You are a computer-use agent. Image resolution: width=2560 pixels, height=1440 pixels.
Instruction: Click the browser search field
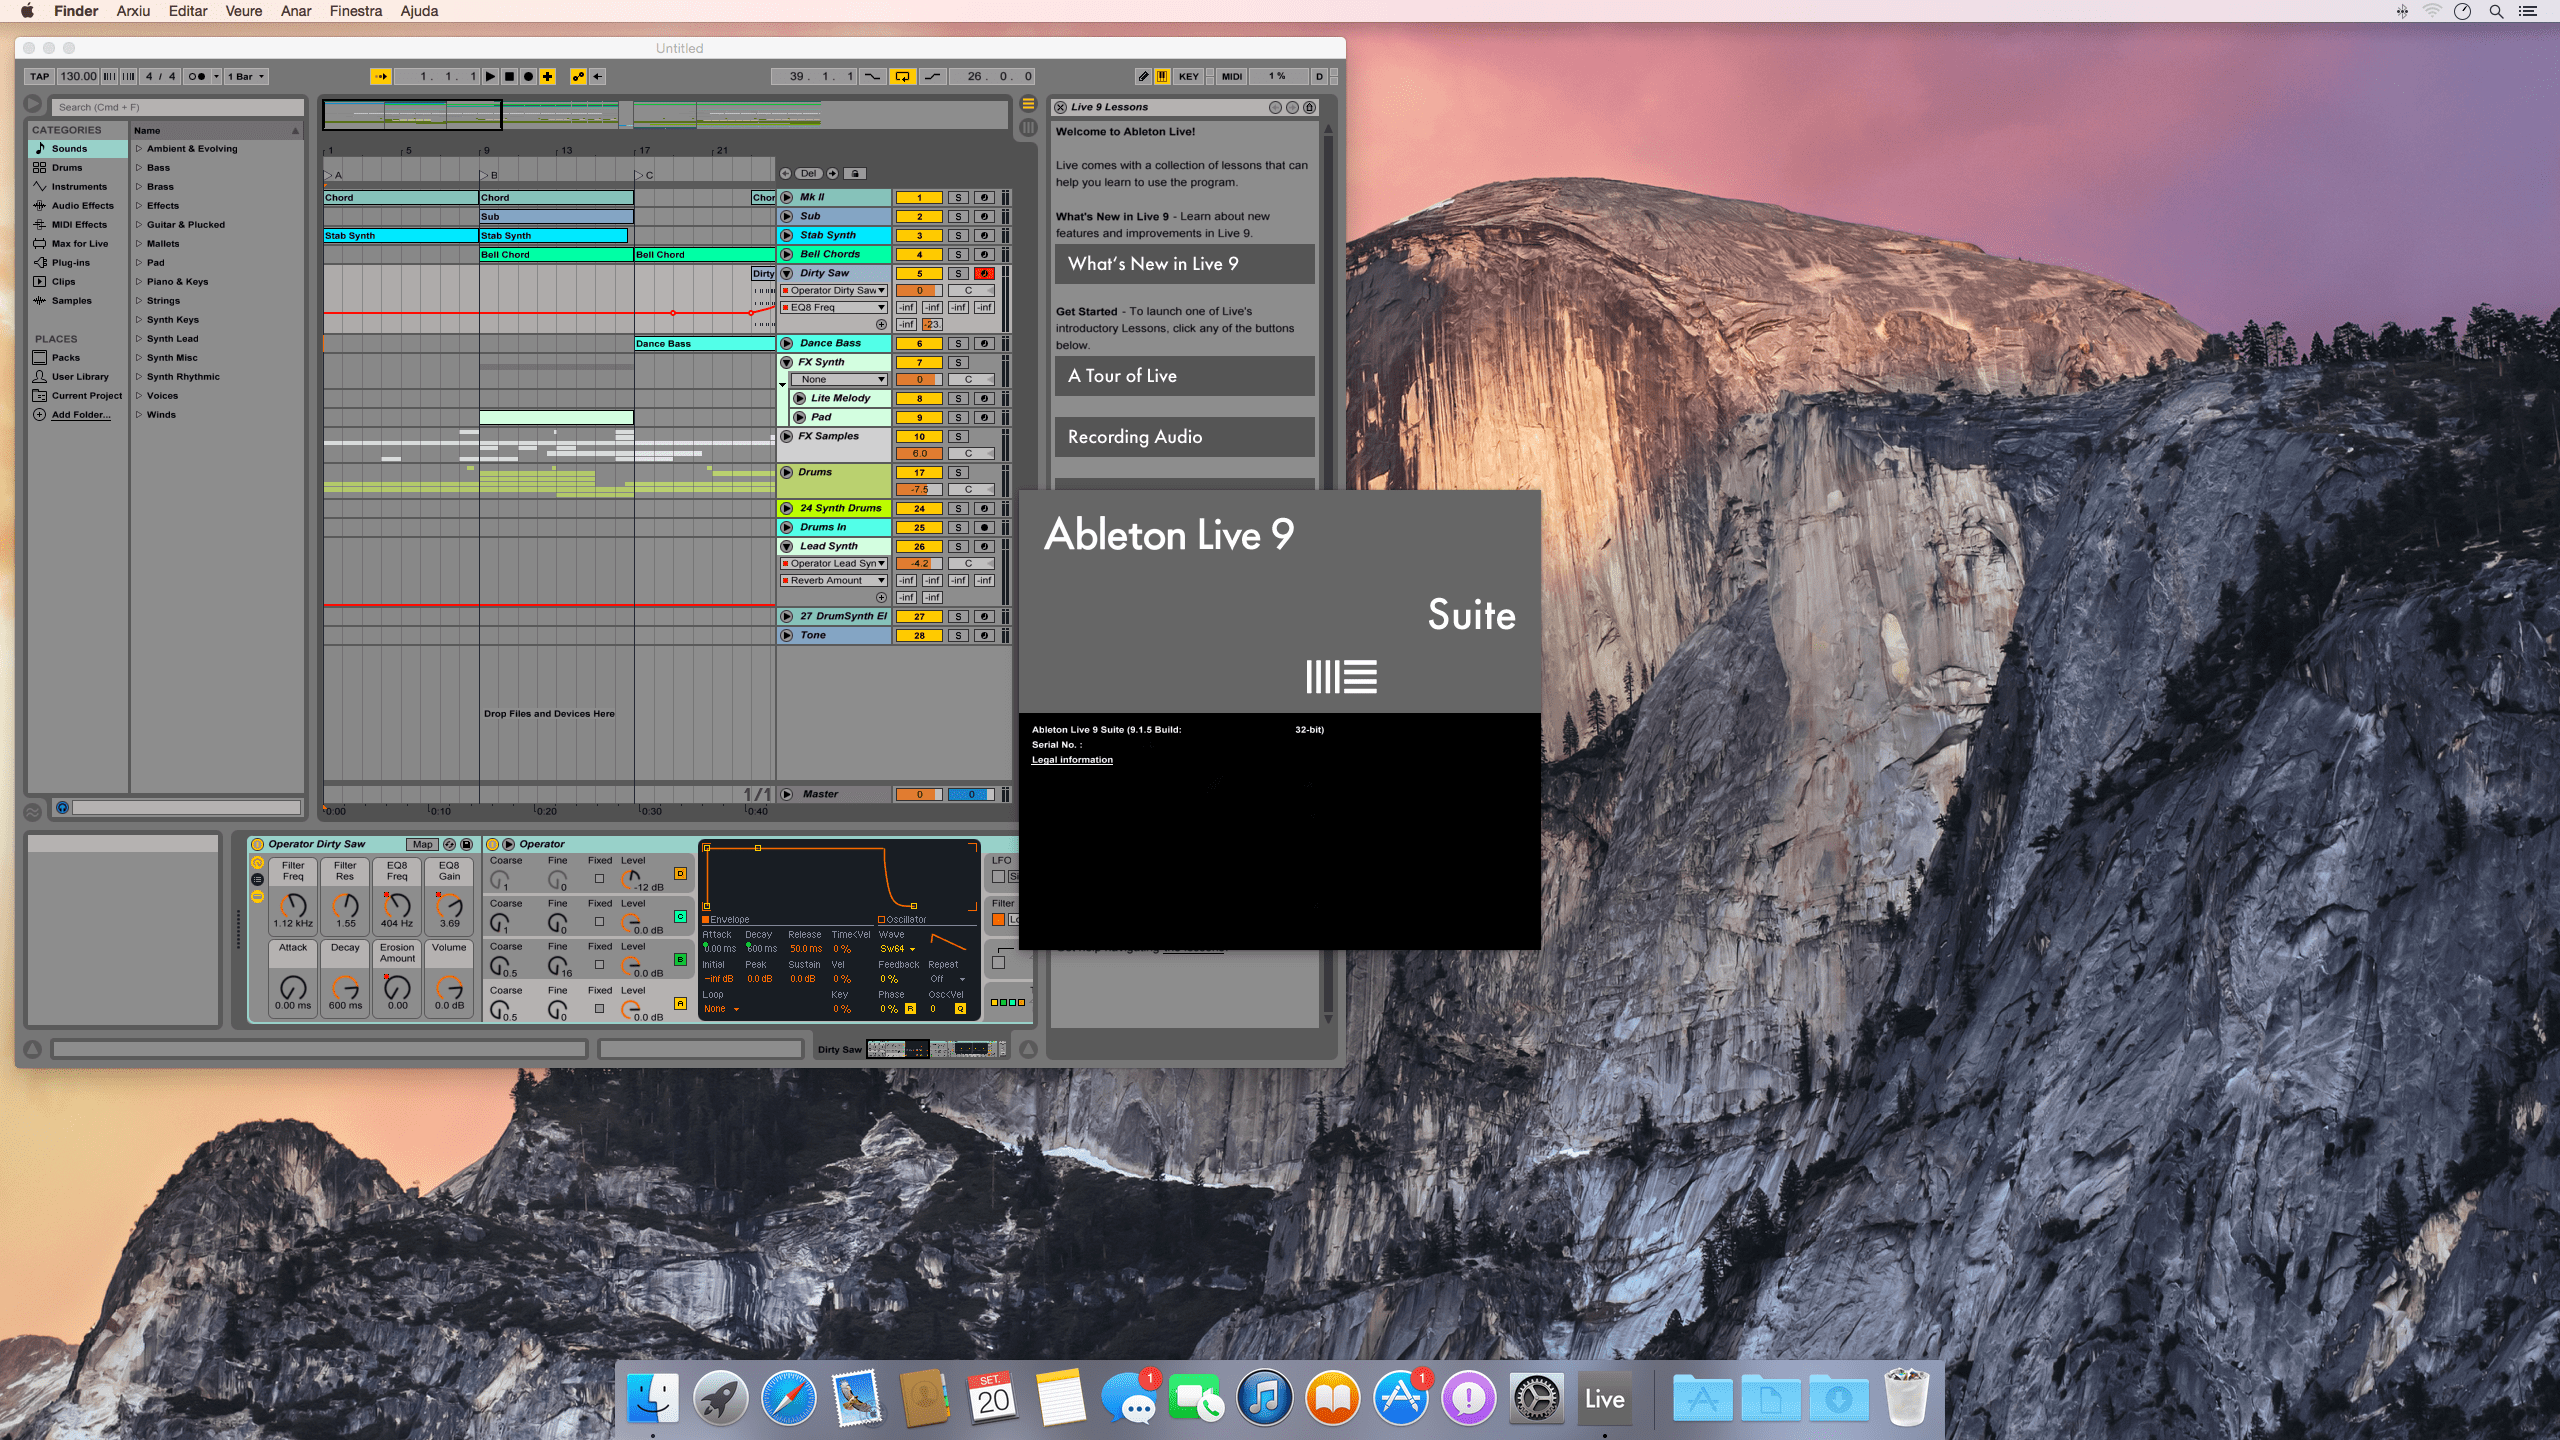[178, 107]
